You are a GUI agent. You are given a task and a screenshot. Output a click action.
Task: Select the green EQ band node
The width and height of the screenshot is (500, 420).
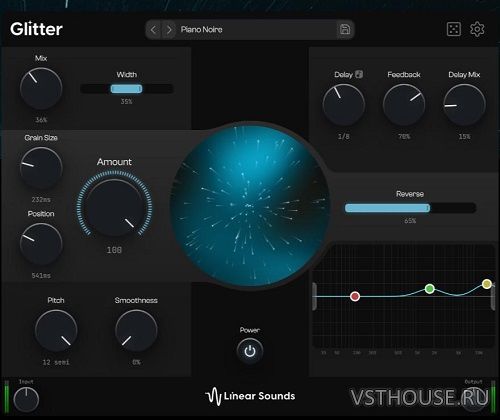coord(430,289)
